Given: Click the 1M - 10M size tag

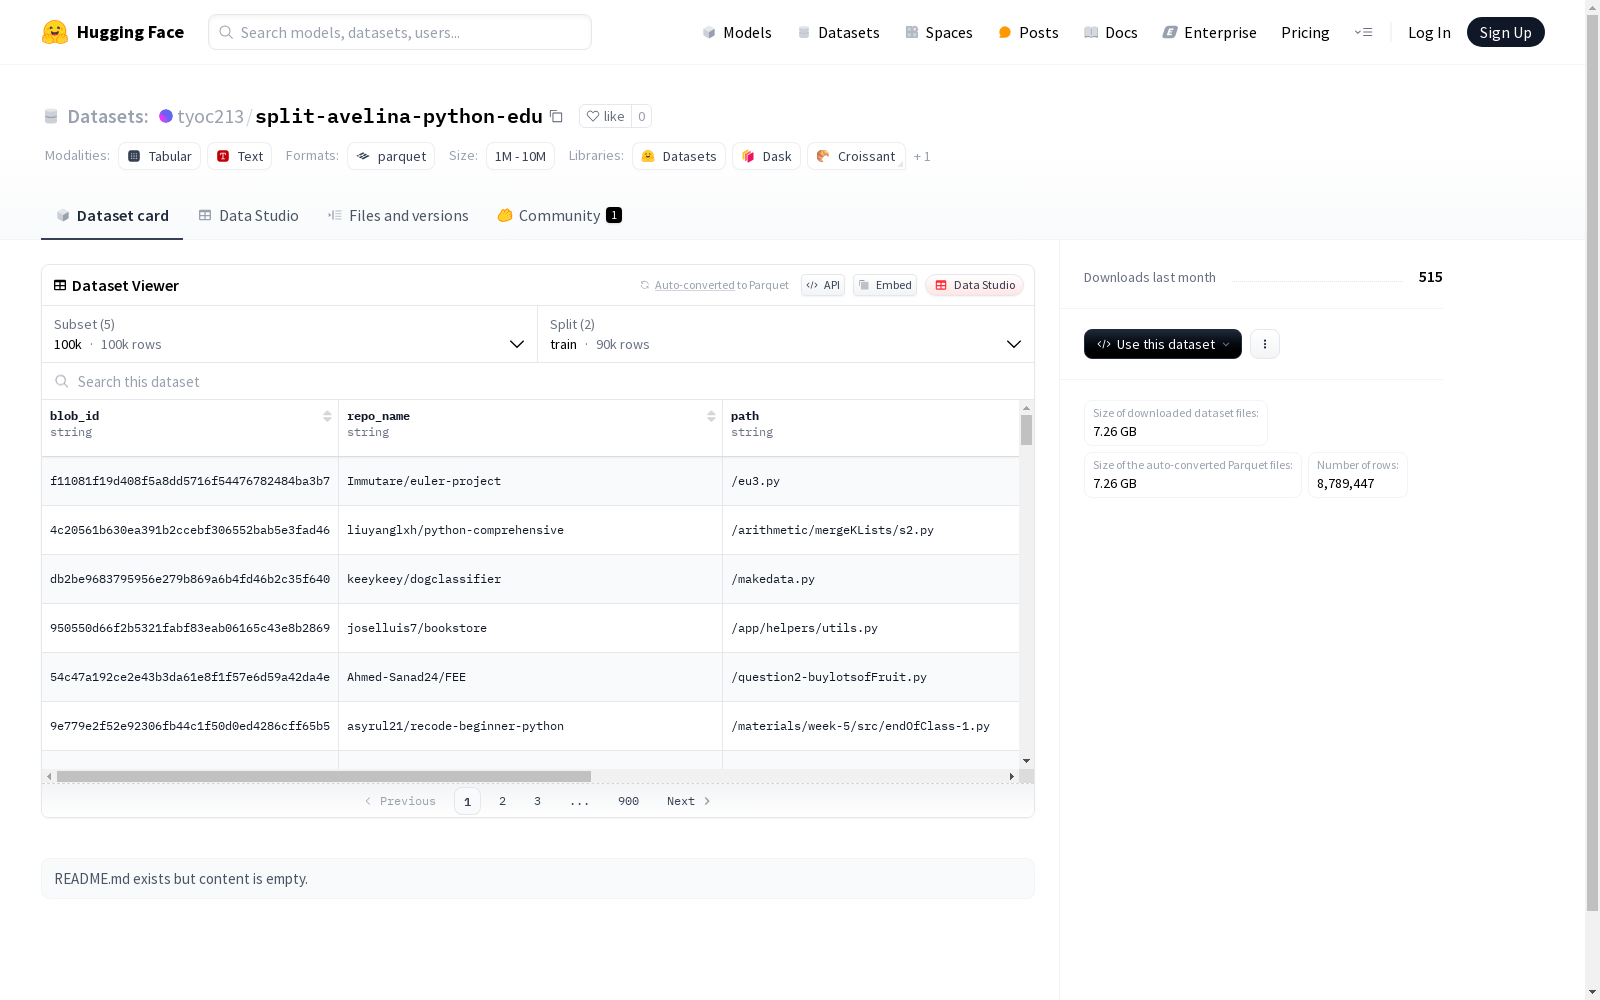Looking at the screenshot, I should 520,156.
